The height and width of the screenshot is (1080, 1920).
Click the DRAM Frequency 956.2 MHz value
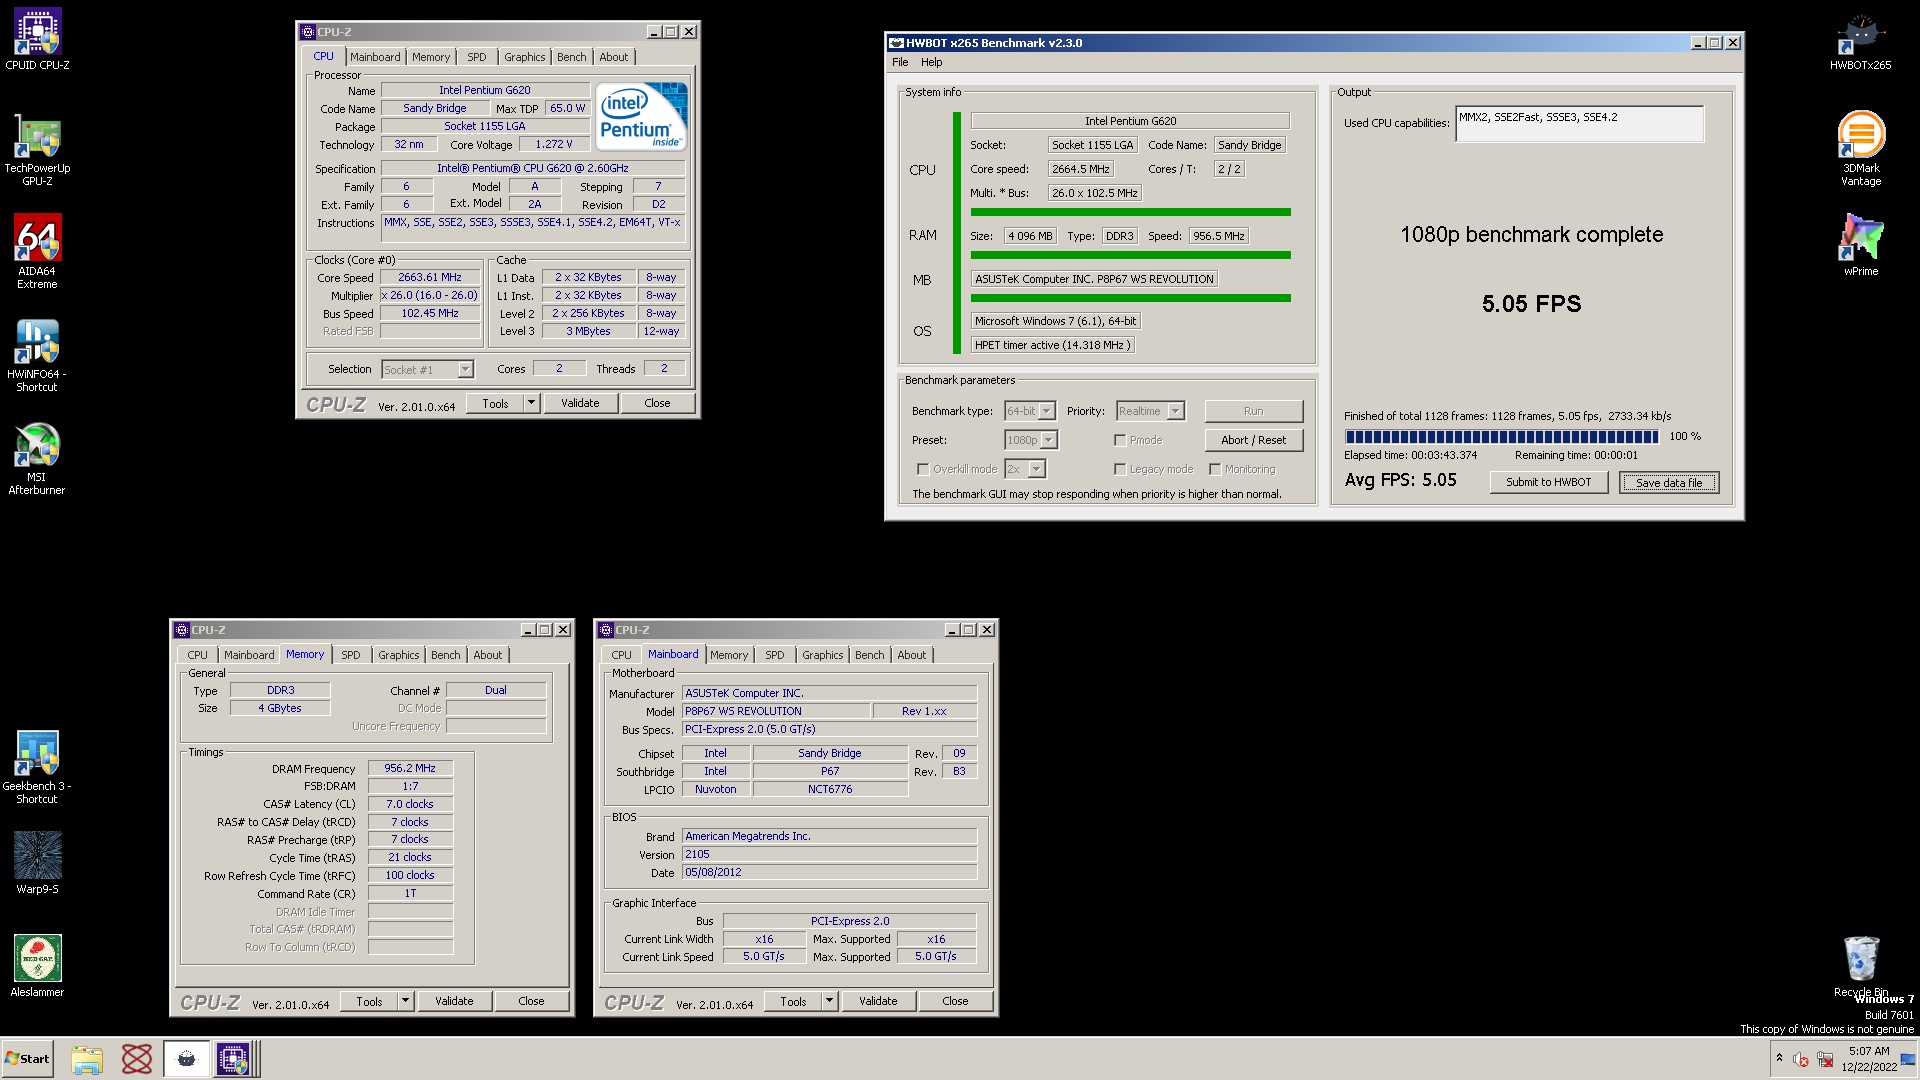pyautogui.click(x=410, y=769)
